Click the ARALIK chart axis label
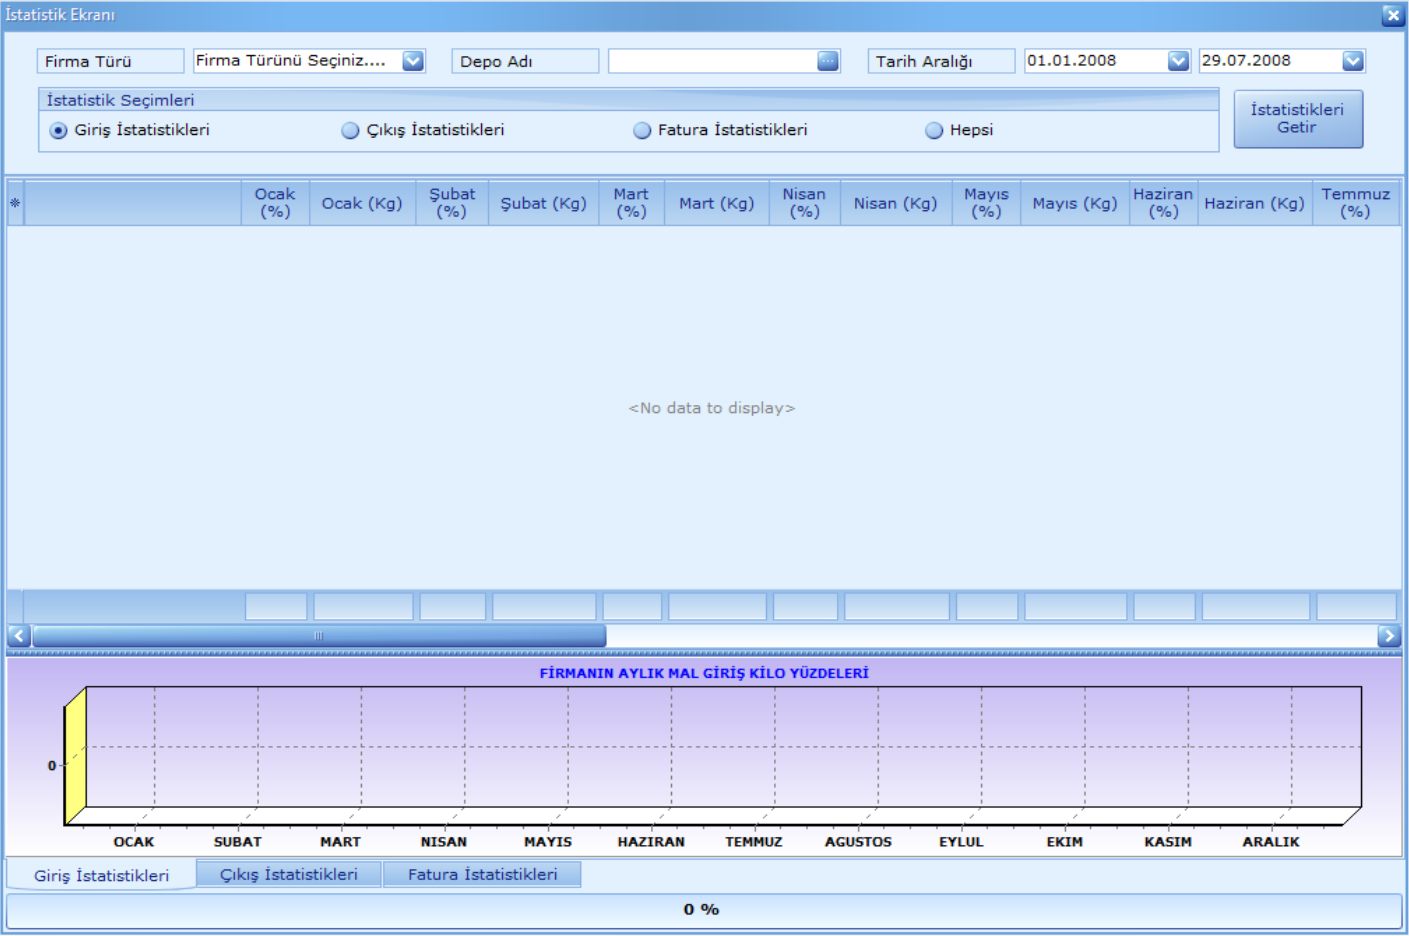The height and width of the screenshot is (936, 1409). [1271, 842]
